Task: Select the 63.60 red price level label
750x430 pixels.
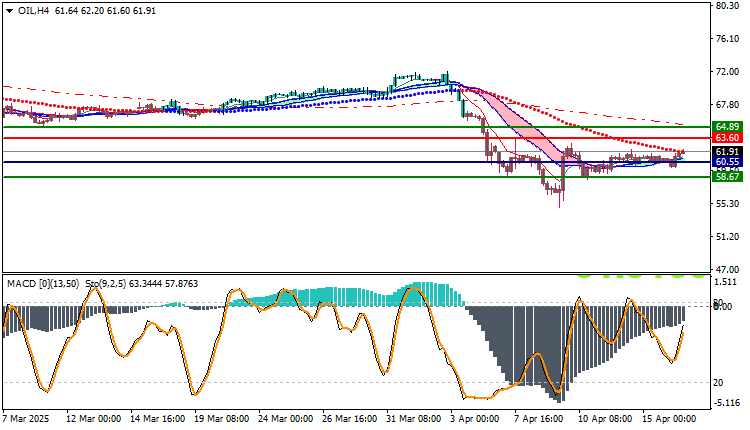Action: click(727, 138)
